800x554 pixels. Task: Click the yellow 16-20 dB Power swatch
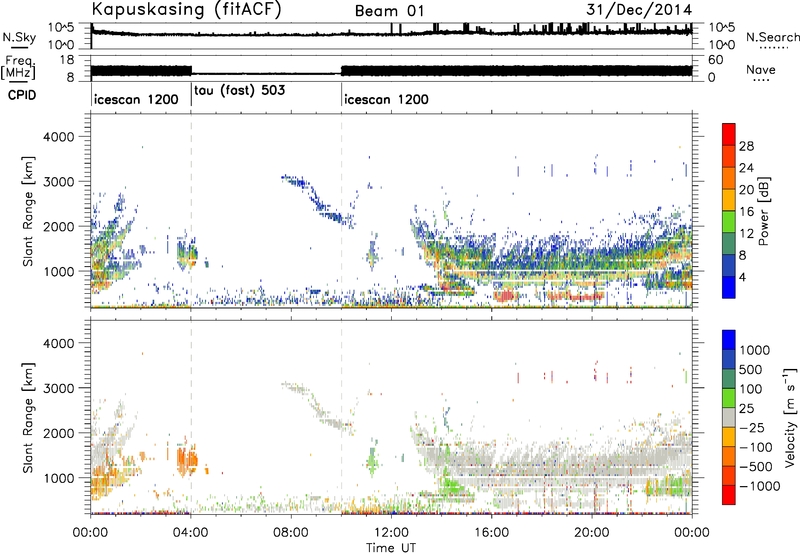point(729,200)
